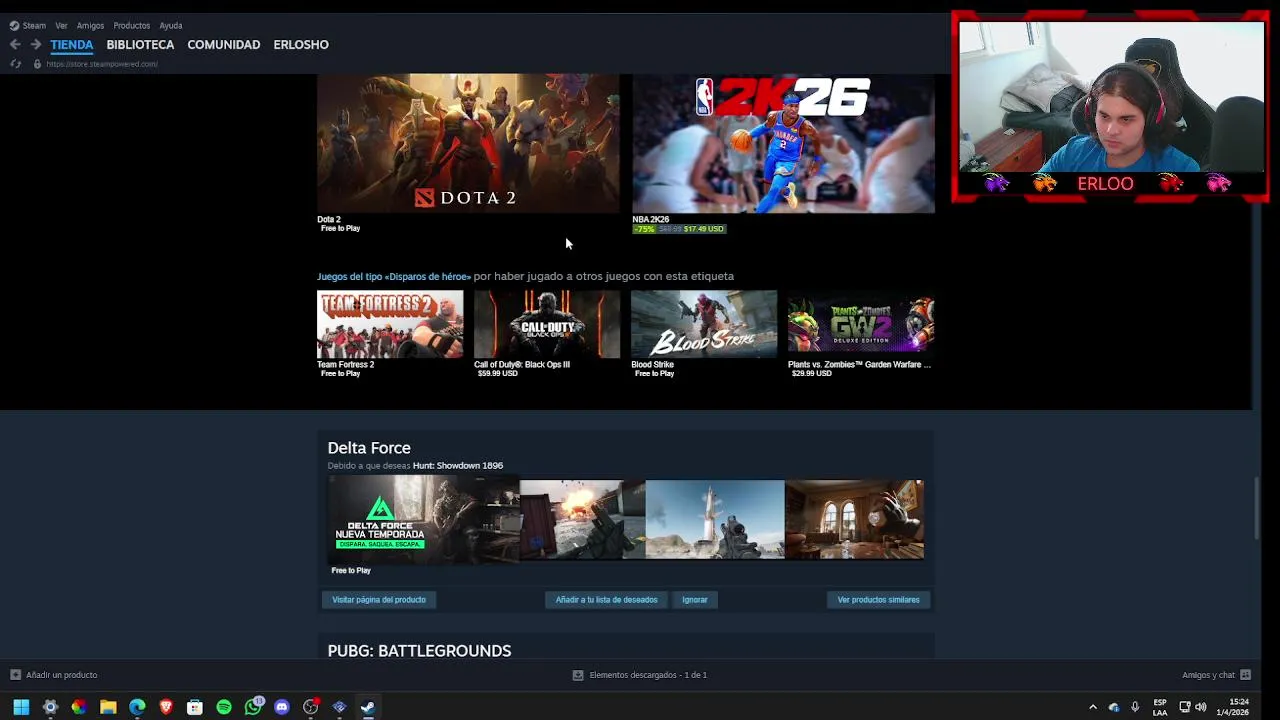The image size is (1280, 720).
Task: Open the Blood Strike thumbnail
Action: point(704,324)
